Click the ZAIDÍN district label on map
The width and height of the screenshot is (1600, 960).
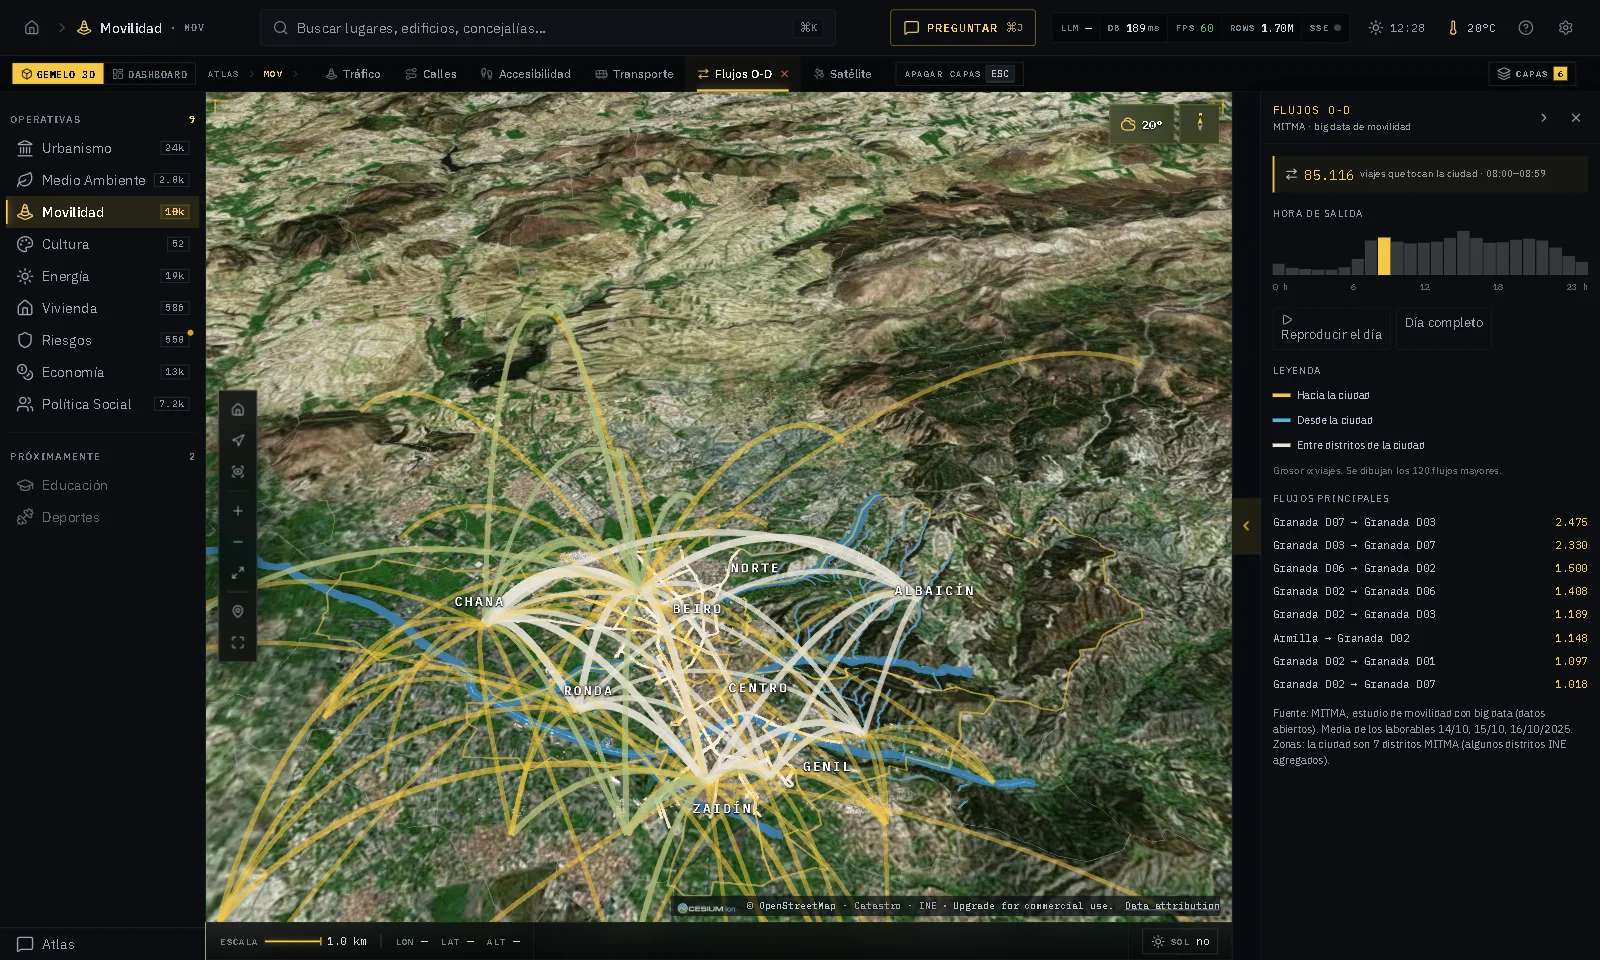[722, 808]
